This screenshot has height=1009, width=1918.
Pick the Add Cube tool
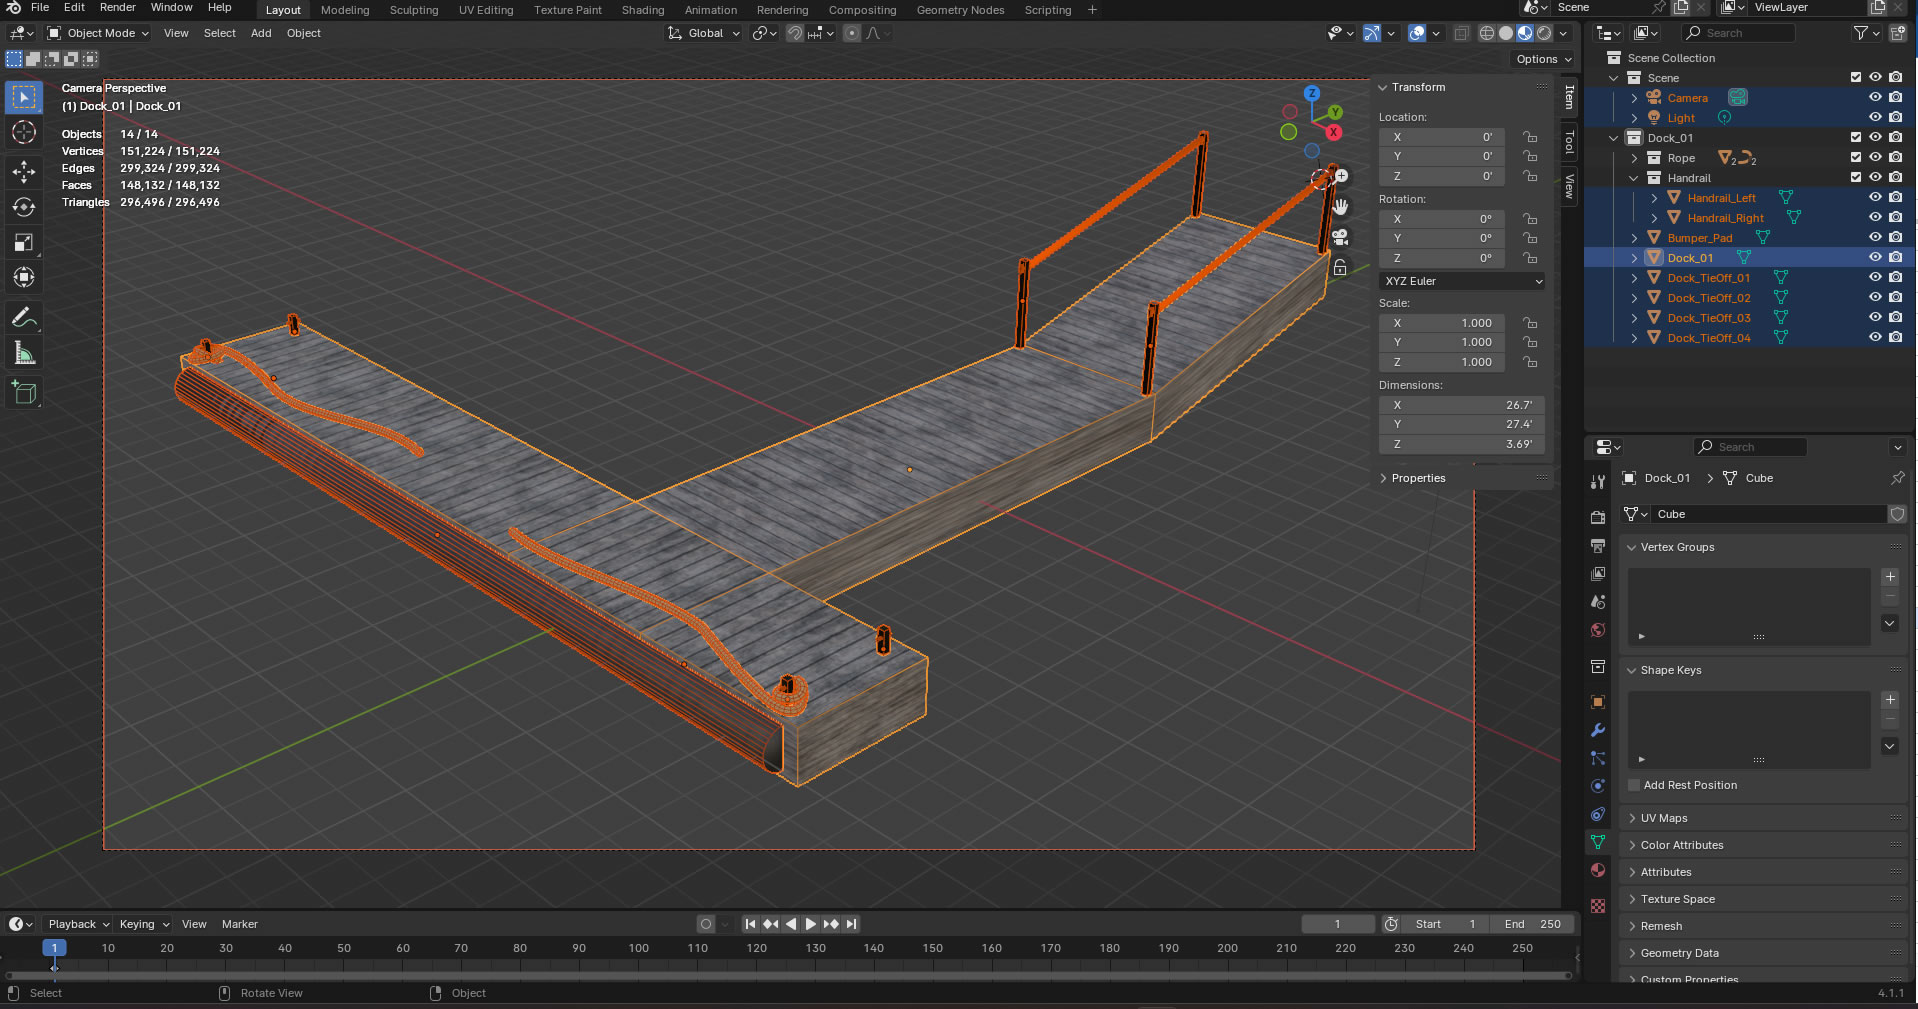[x=24, y=393]
